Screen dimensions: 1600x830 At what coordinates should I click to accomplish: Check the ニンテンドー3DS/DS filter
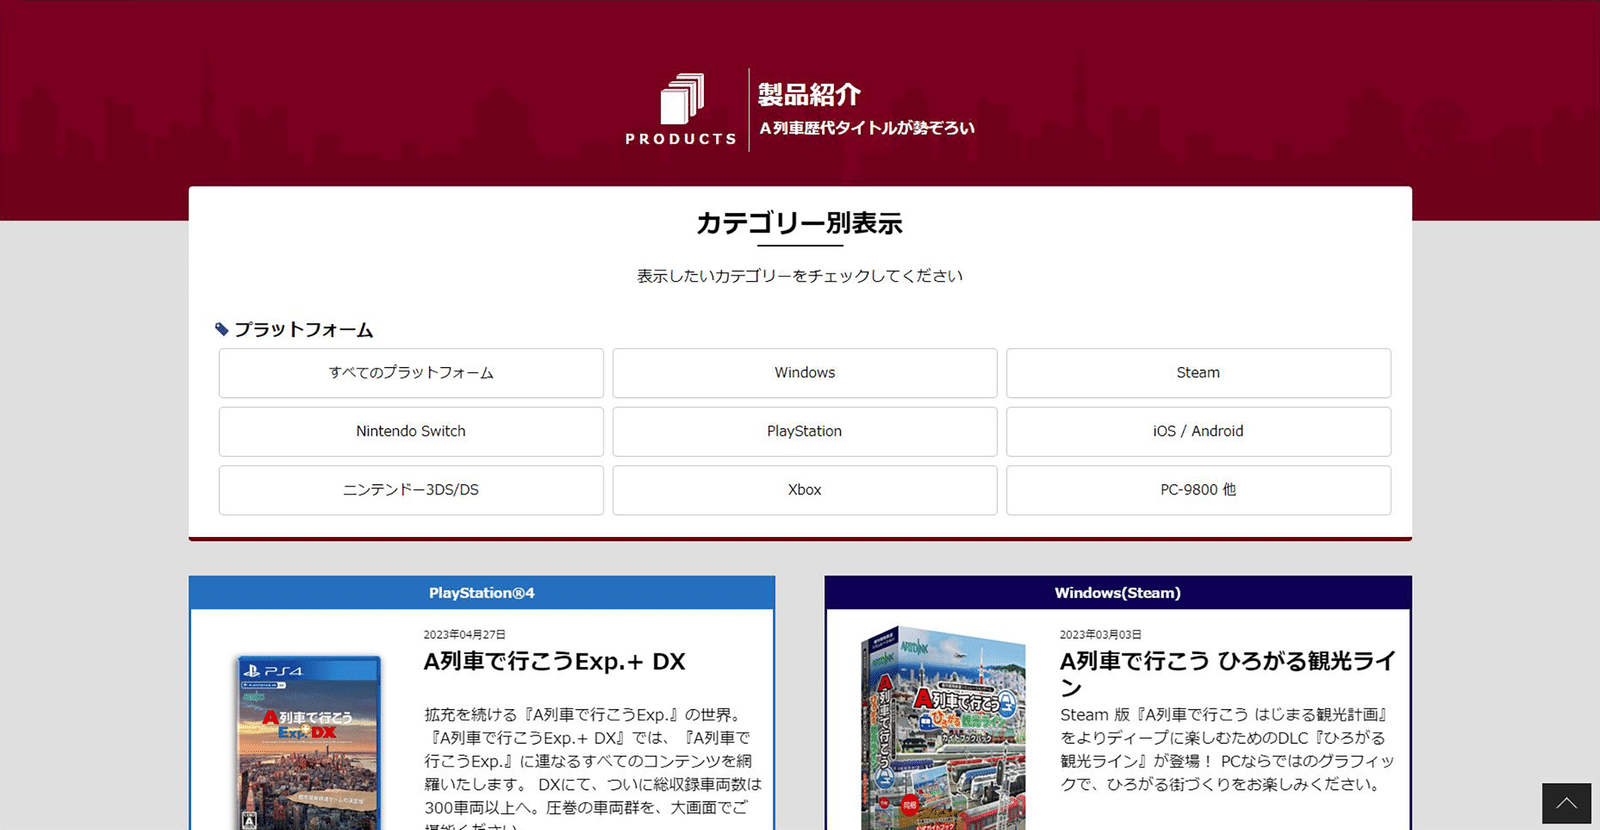pos(411,490)
